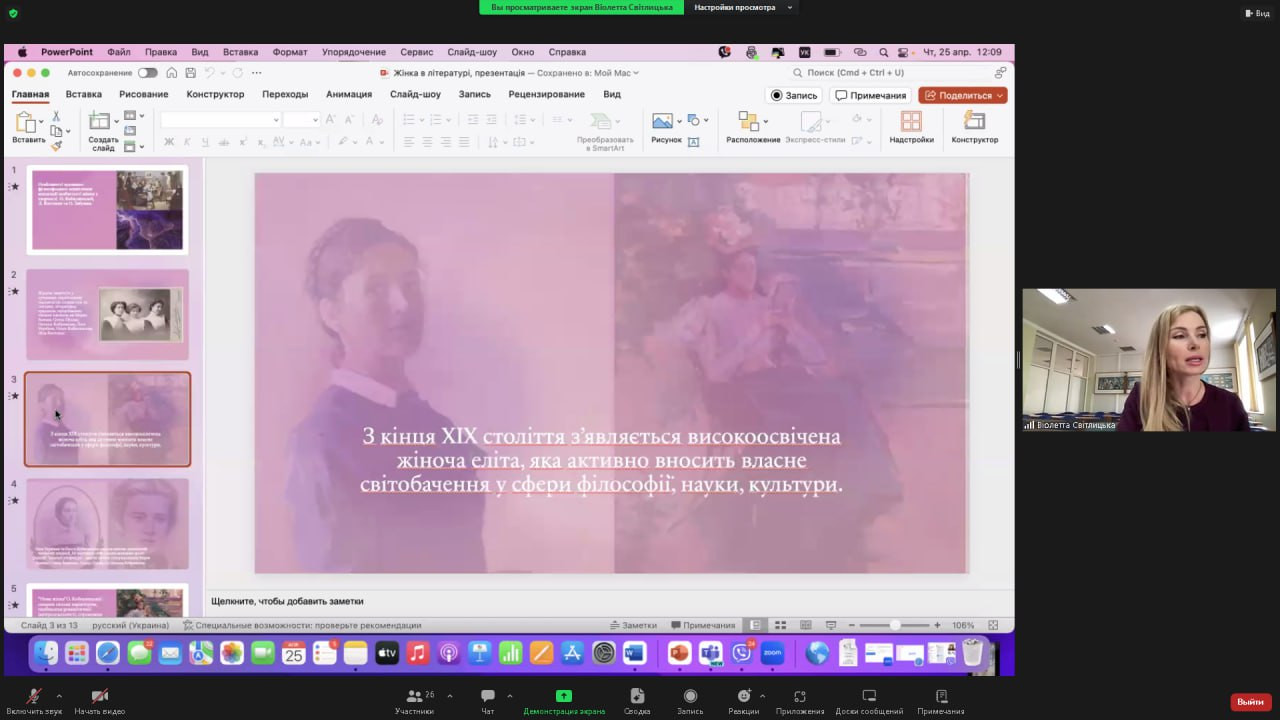The height and width of the screenshot is (720, 1280).
Task: Click the Расположение arrange icon
Action: pyautogui.click(x=748, y=122)
